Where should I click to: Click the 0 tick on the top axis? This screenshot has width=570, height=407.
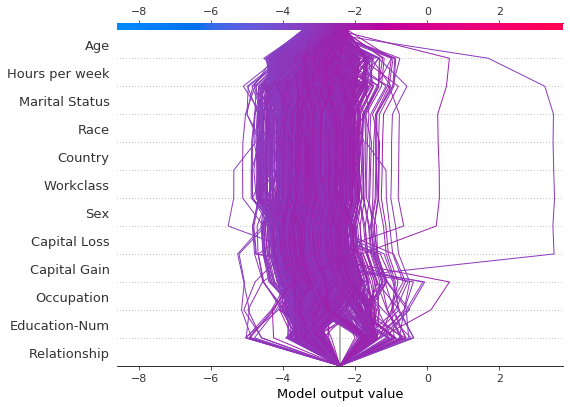(x=428, y=11)
